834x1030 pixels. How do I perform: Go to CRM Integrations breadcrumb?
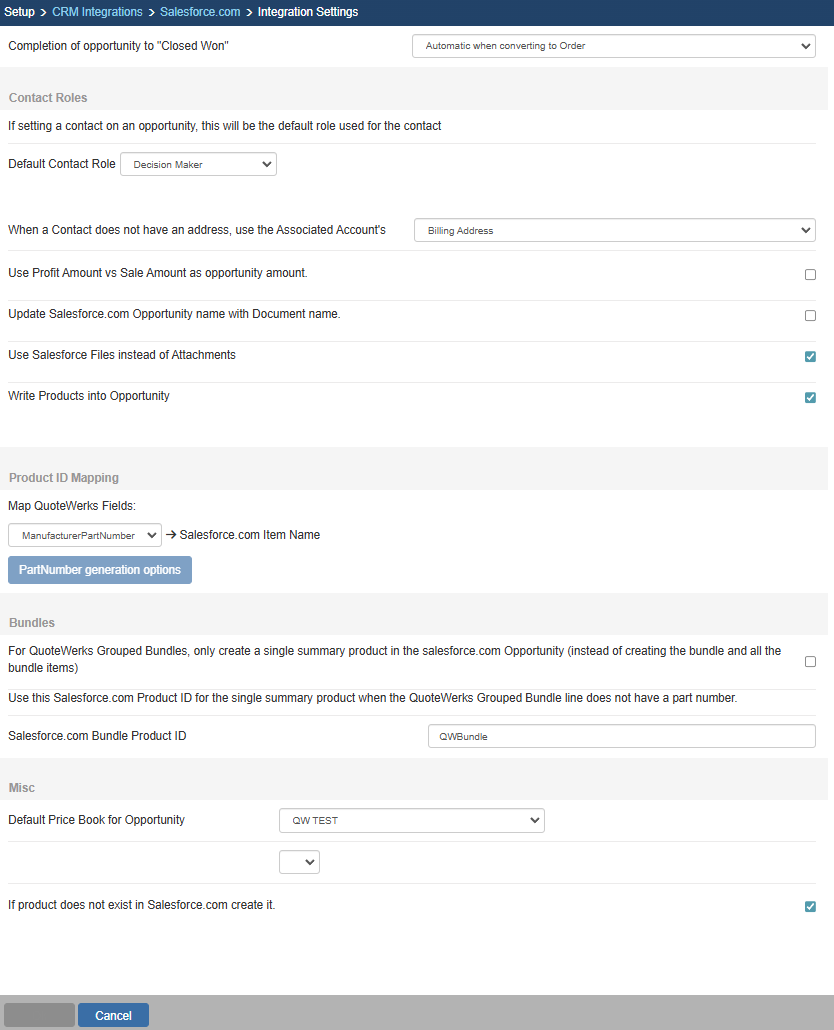coord(97,12)
